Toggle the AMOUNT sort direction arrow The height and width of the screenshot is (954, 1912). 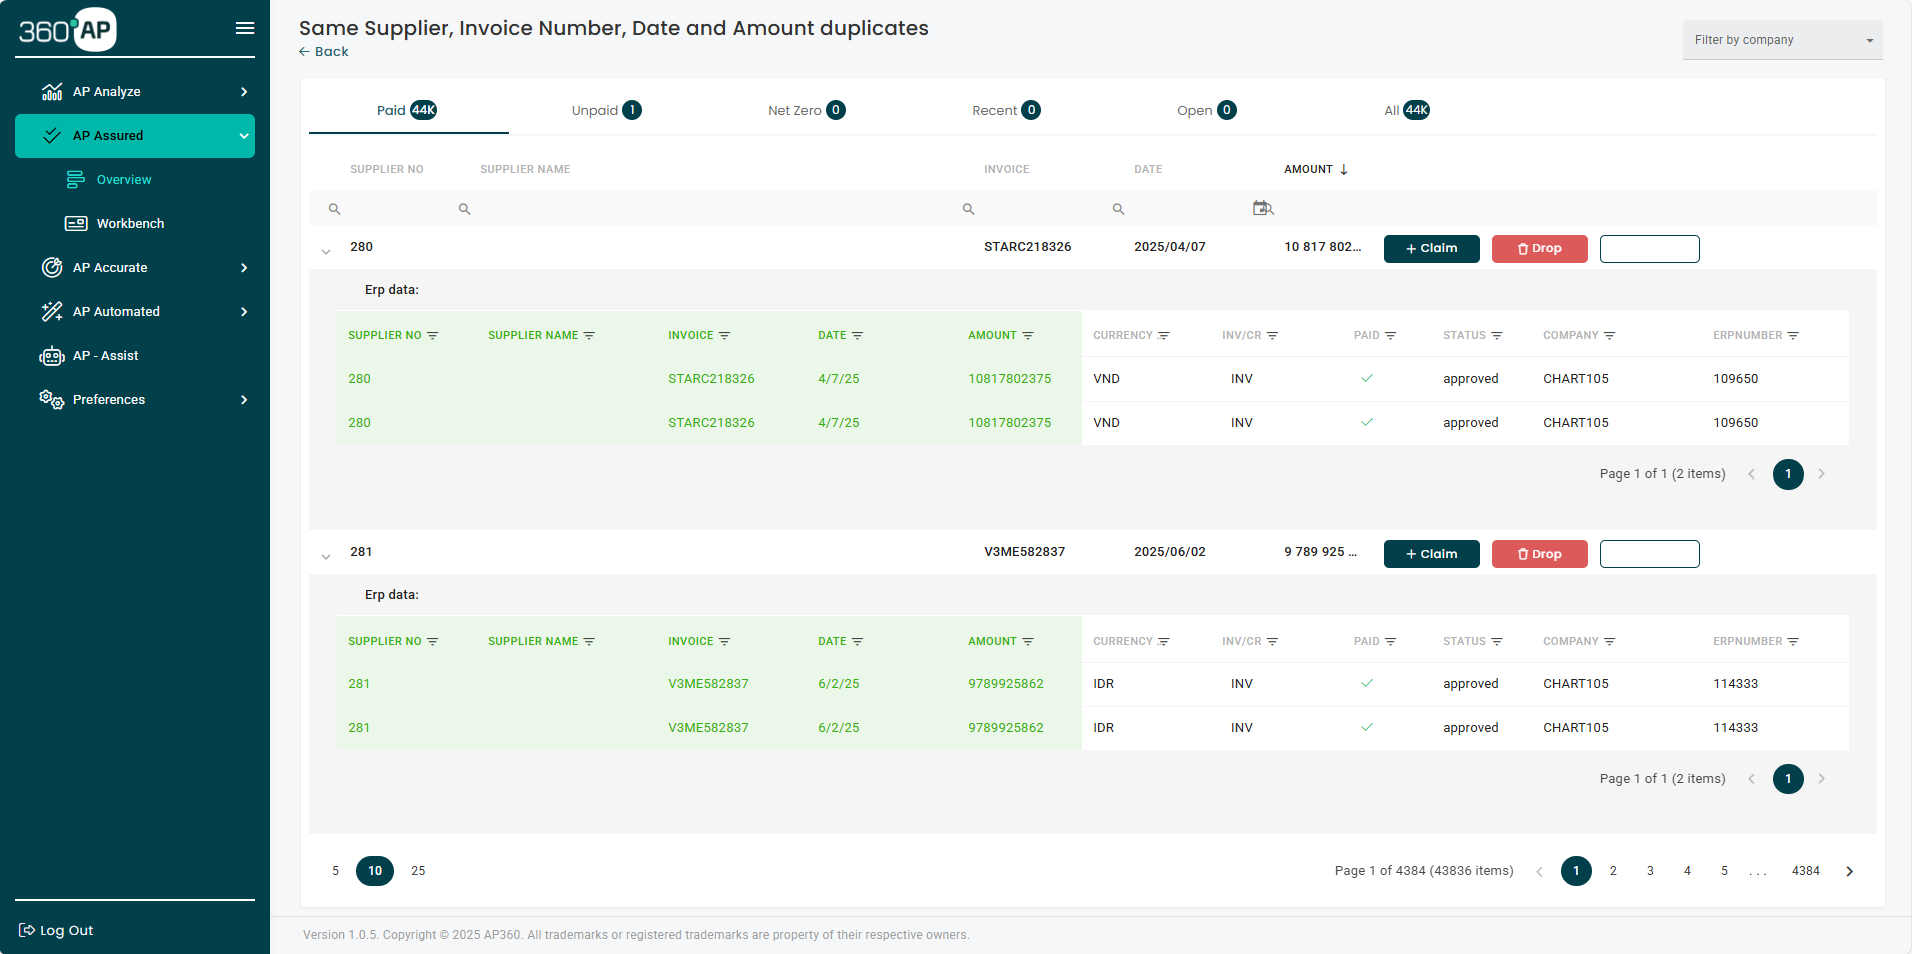[1344, 169]
